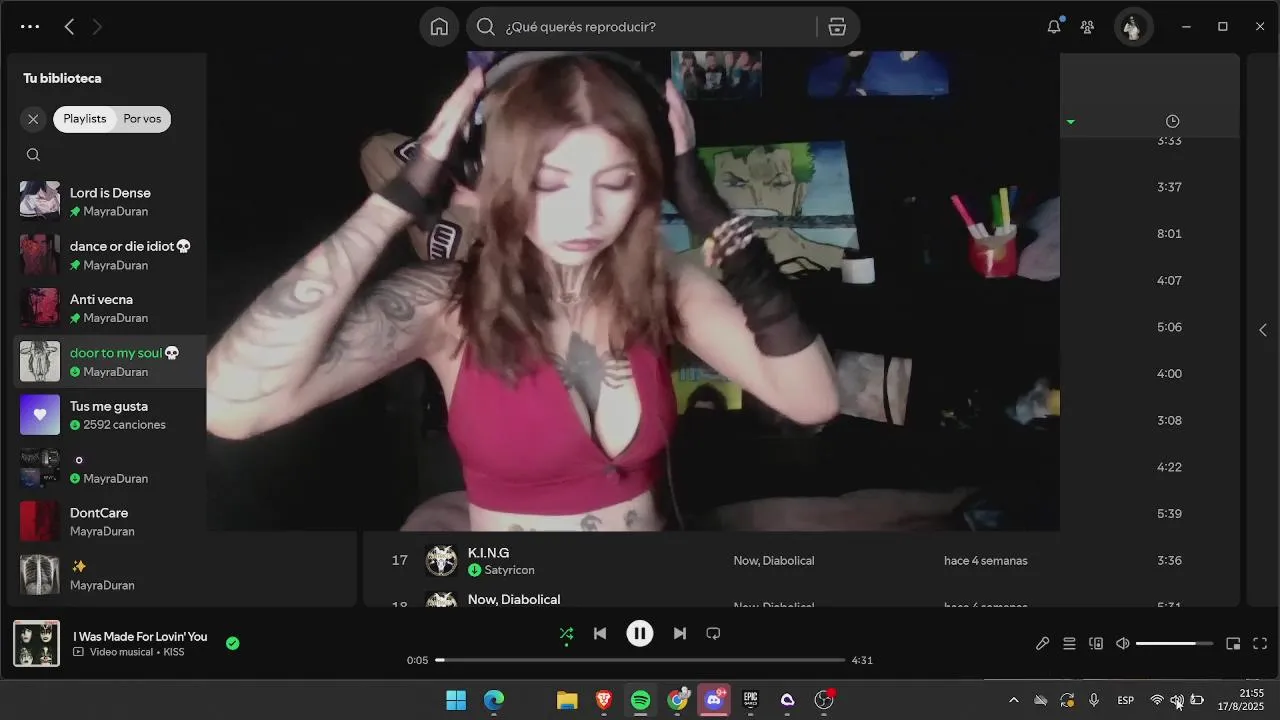1280x720 pixels.
Task: Click the downloaded icon beside Satyricon
Action: point(474,570)
